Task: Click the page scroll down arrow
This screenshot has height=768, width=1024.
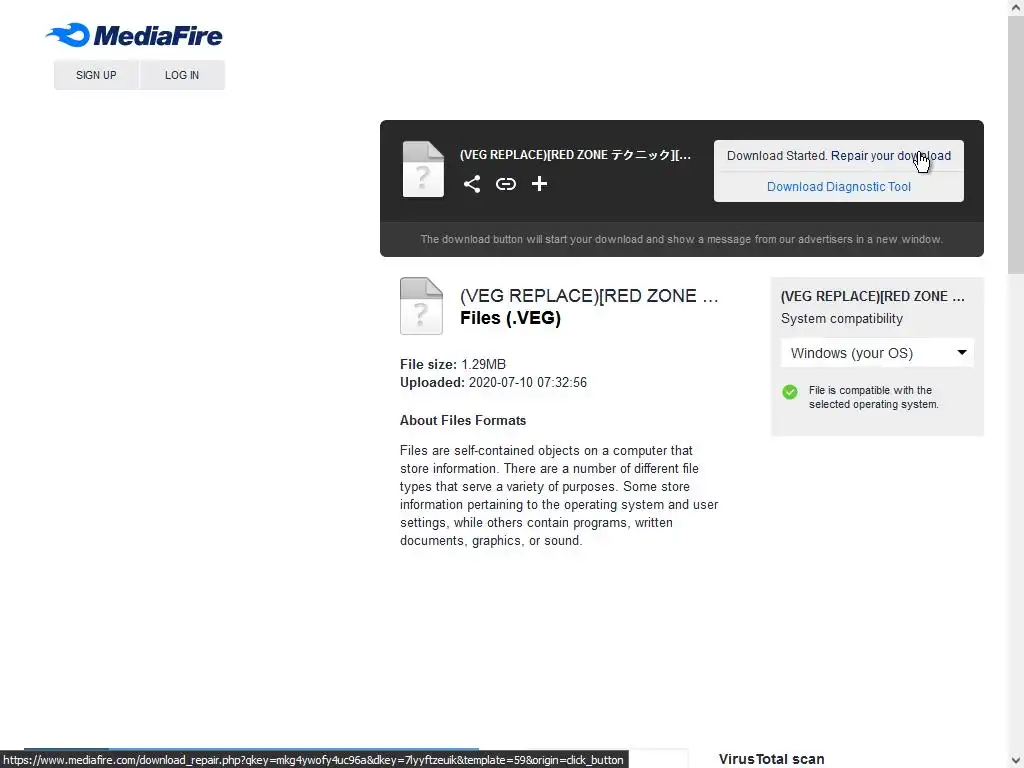Action: 1016,760
